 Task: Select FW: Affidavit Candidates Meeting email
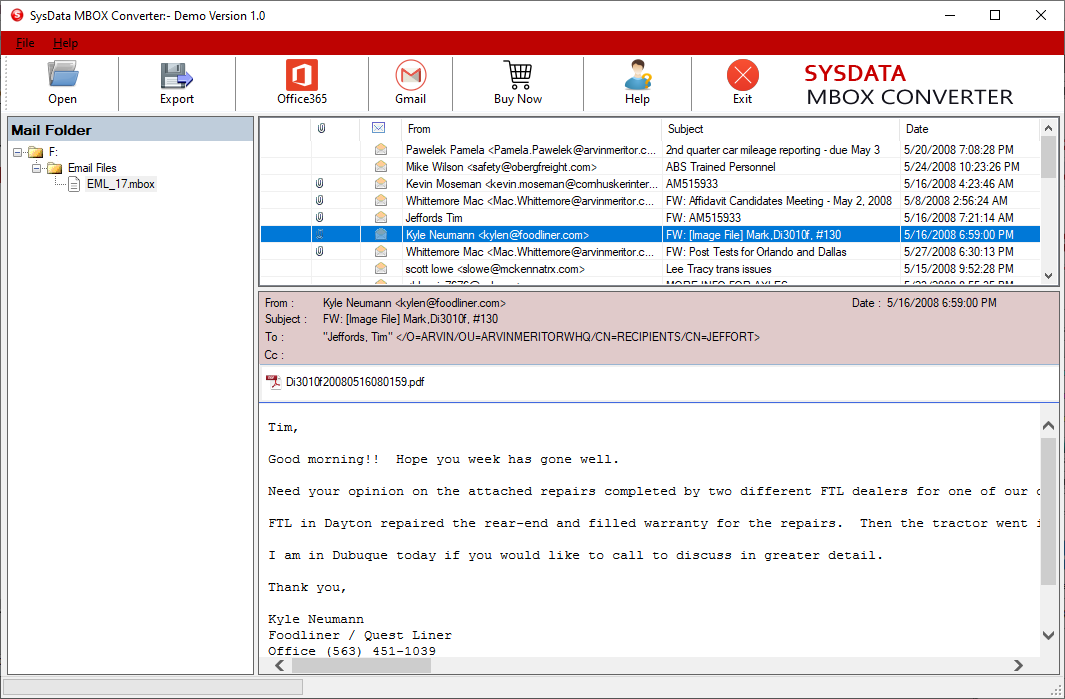(x=650, y=200)
